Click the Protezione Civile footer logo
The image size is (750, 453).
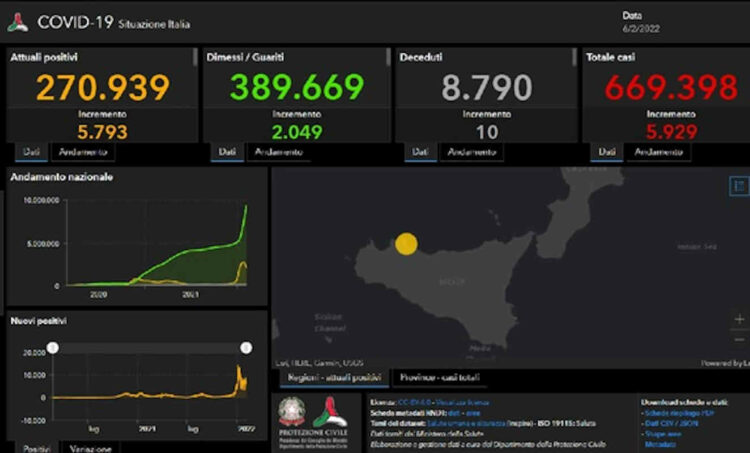[x=329, y=411]
